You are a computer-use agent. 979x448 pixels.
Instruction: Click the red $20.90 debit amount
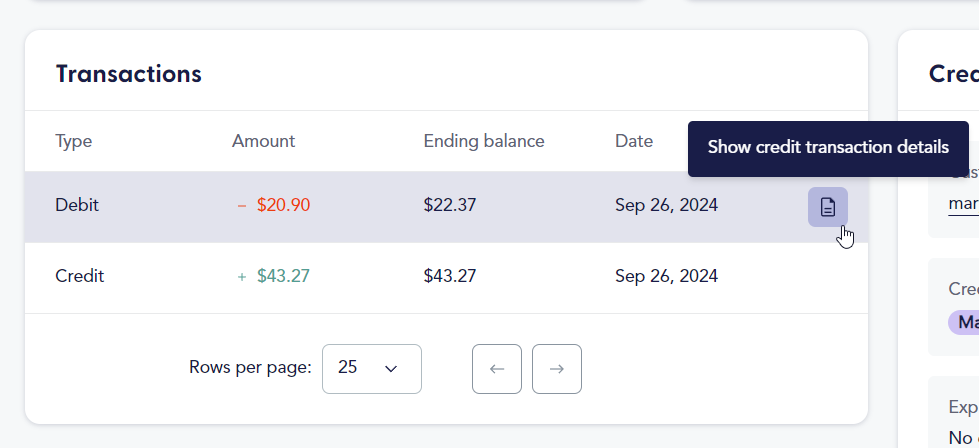click(283, 205)
